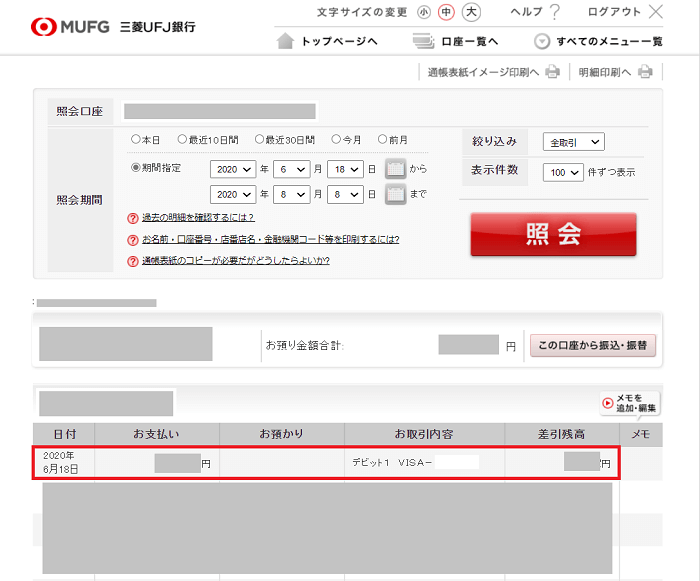Go to トップページへ menu
The height and width of the screenshot is (581, 700).
[327, 42]
